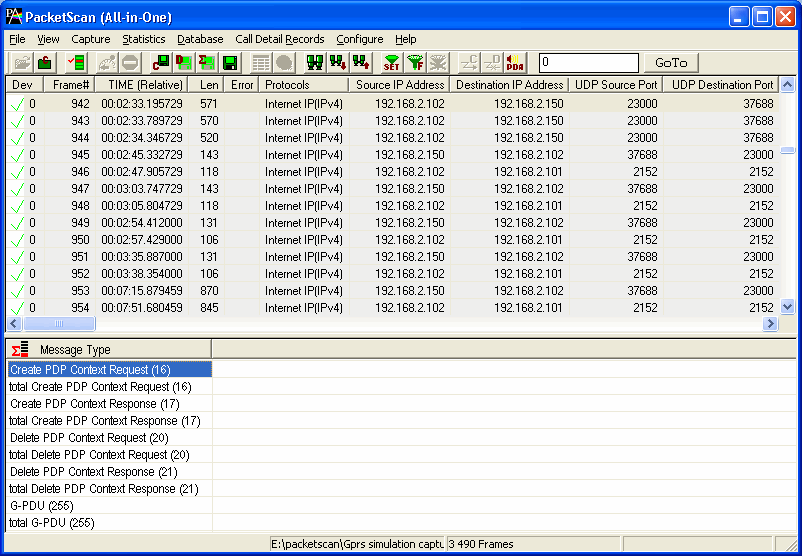Click the greyed D arrows icon
The image size is (802, 556).
492,63
